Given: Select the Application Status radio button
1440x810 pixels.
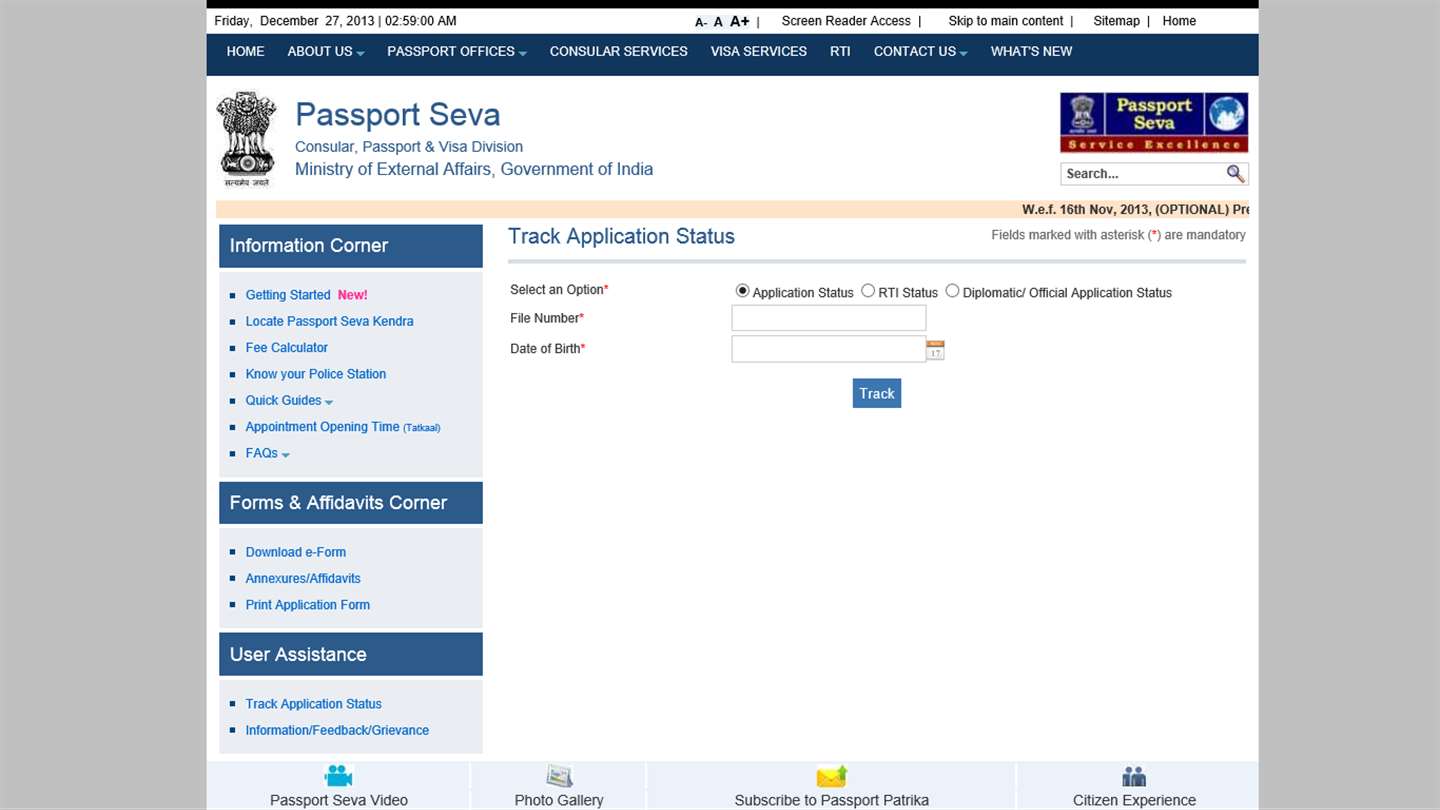Looking at the screenshot, I should pos(742,291).
